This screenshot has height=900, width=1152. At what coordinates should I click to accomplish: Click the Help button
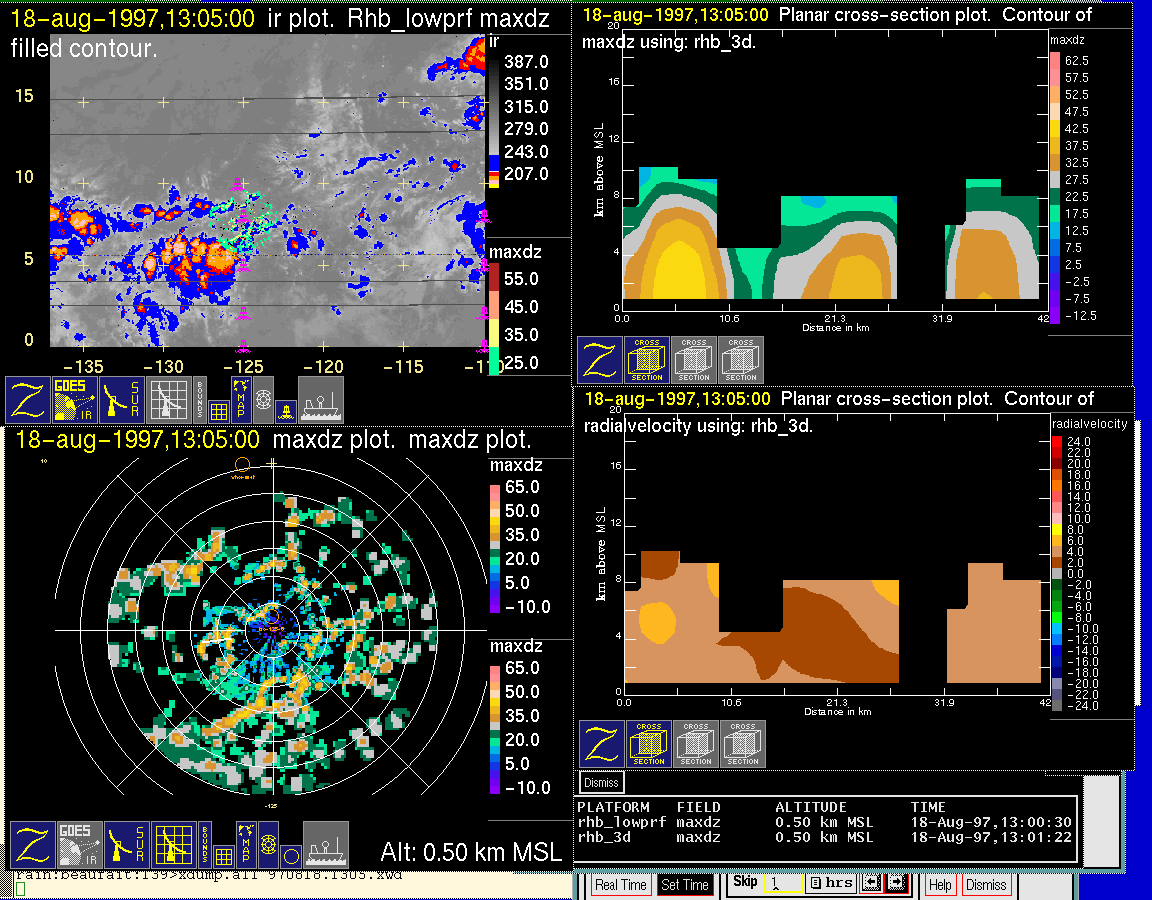click(x=940, y=885)
